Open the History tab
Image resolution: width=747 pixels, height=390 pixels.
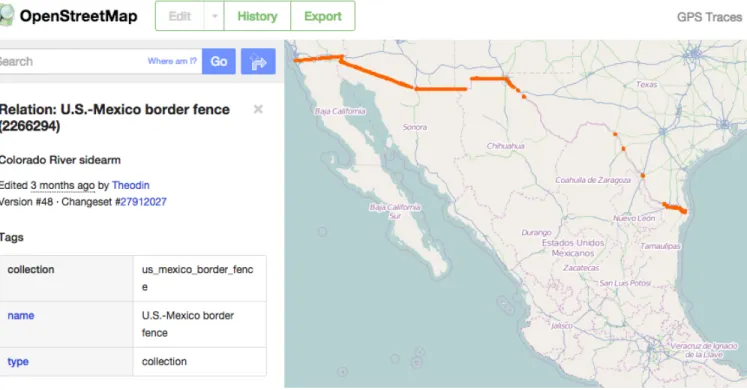[257, 16]
